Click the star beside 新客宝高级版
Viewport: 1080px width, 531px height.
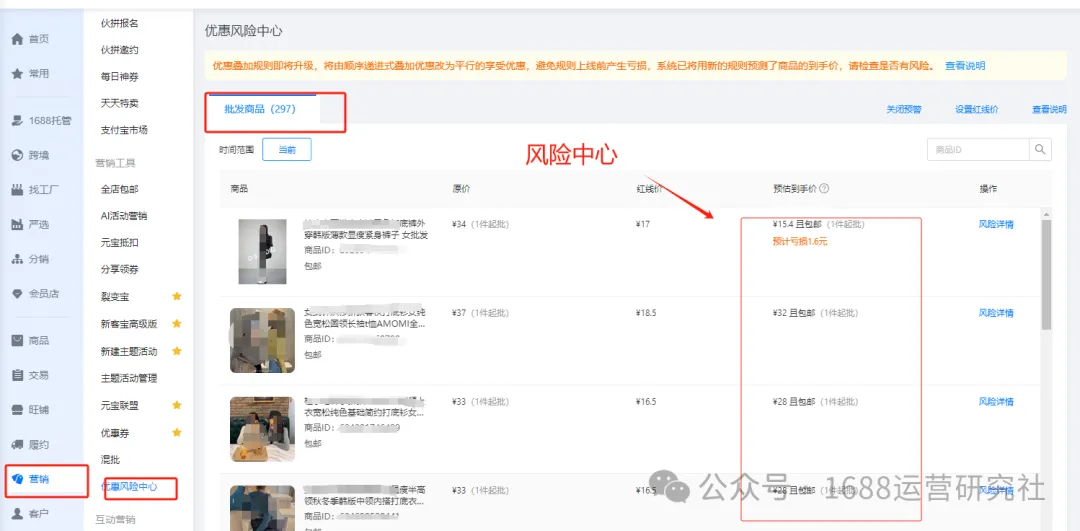pos(176,324)
